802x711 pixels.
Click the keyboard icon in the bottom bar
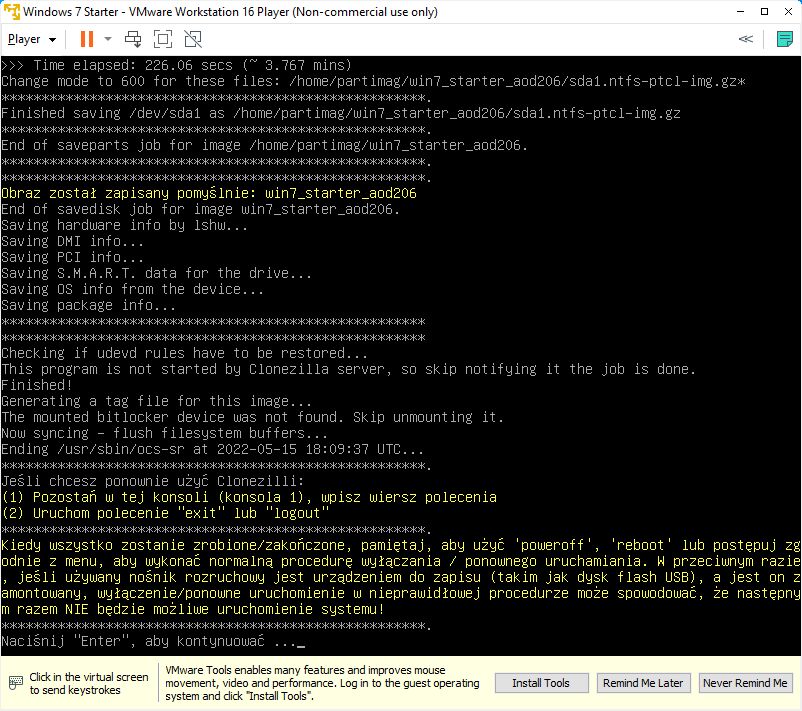(x=15, y=683)
